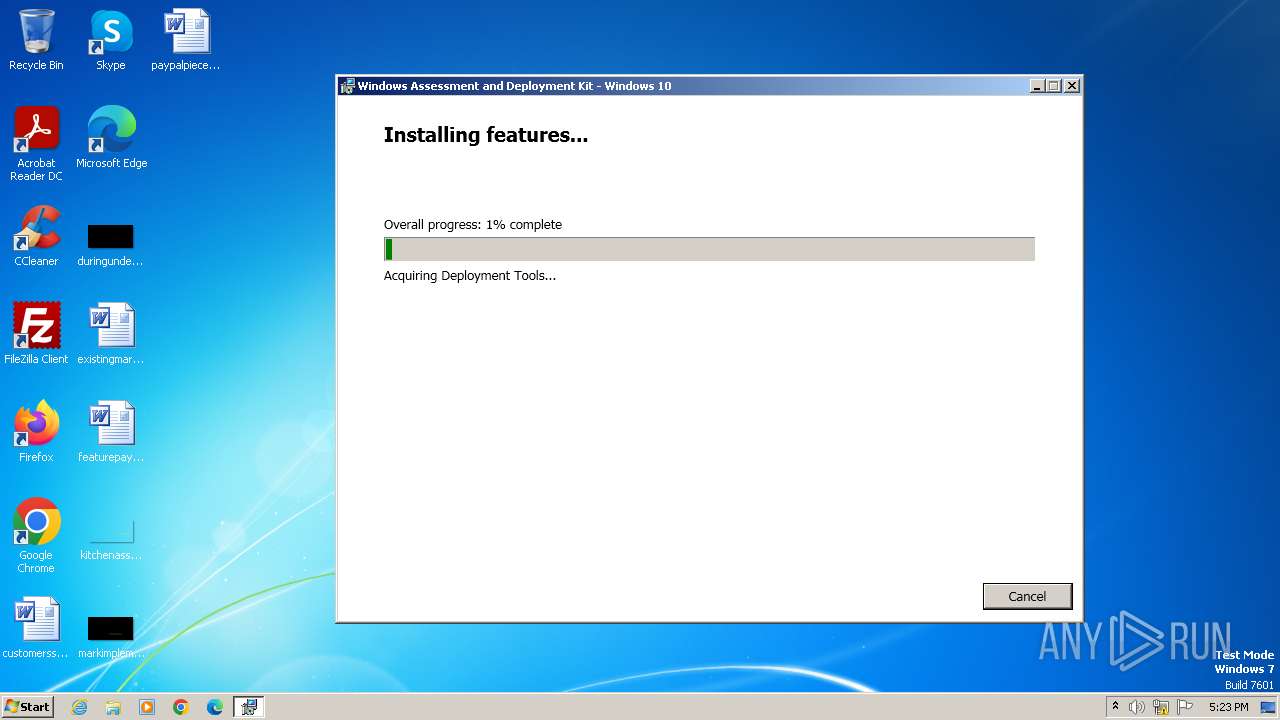This screenshot has height=720, width=1280.
Task: Launch Google Chrome desktop shortcut
Action: 36,536
